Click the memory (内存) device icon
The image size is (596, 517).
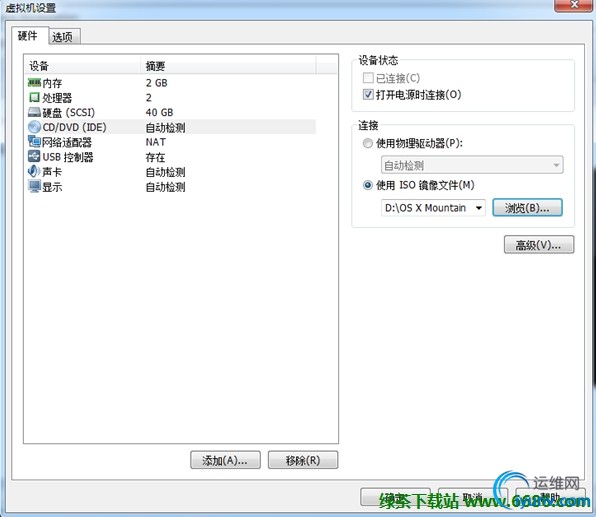point(34,82)
